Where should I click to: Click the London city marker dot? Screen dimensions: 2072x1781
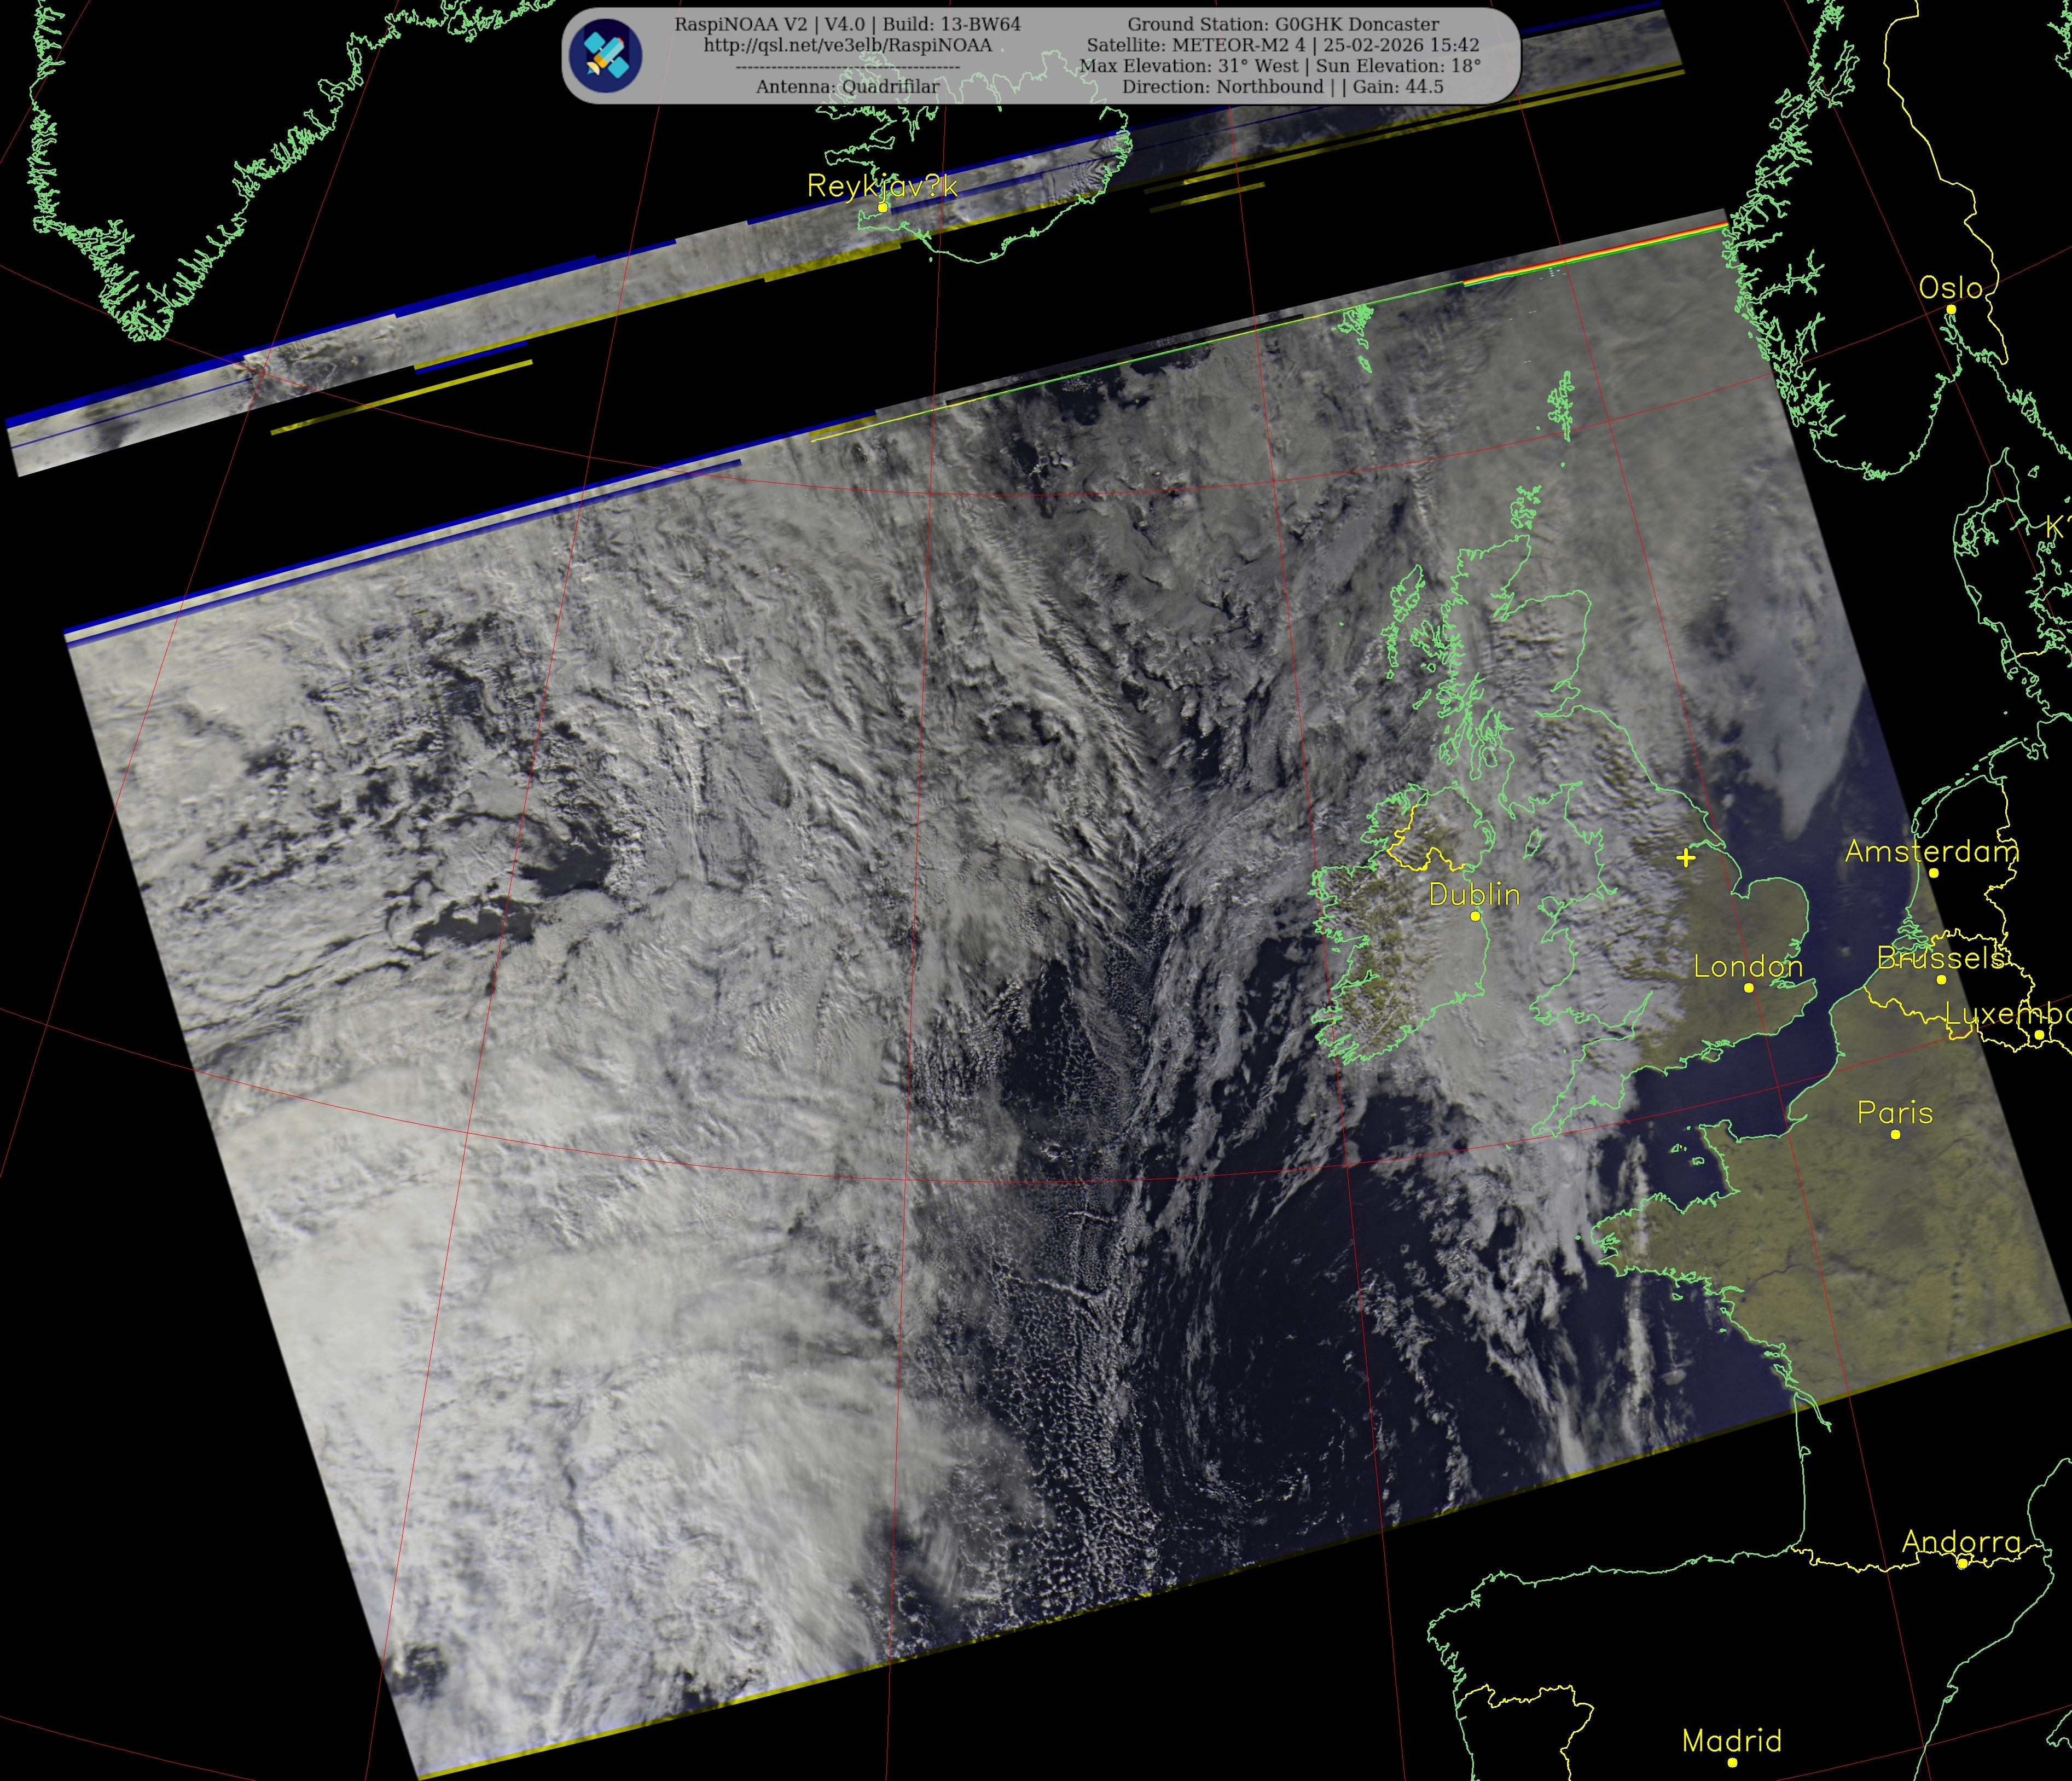pos(1749,987)
